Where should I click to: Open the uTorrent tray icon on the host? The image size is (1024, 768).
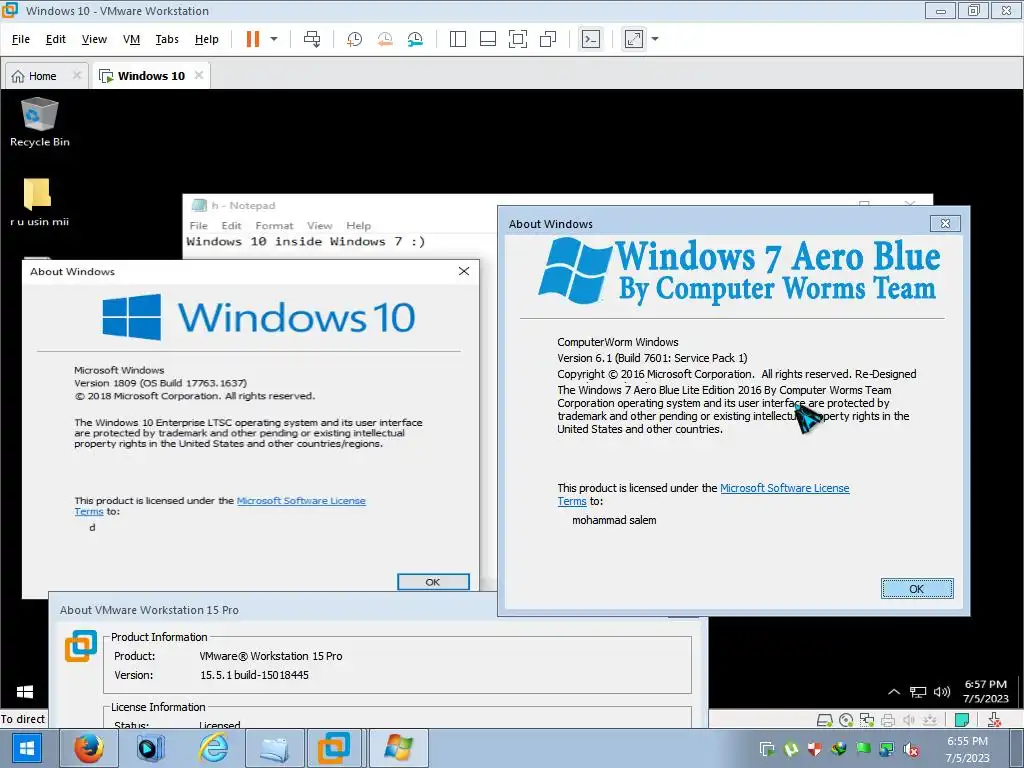(x=791, y=748)
